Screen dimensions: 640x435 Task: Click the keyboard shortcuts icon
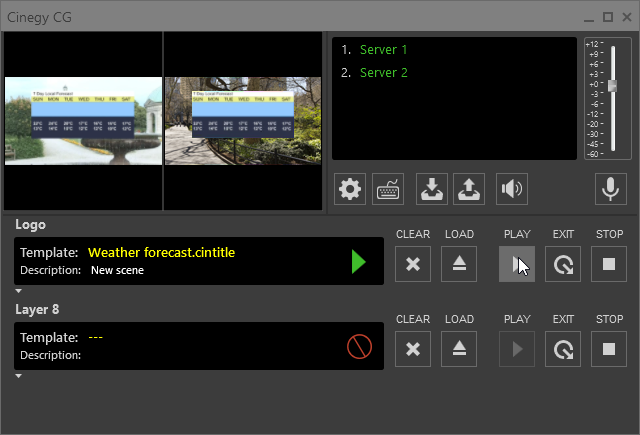(388, 189)
